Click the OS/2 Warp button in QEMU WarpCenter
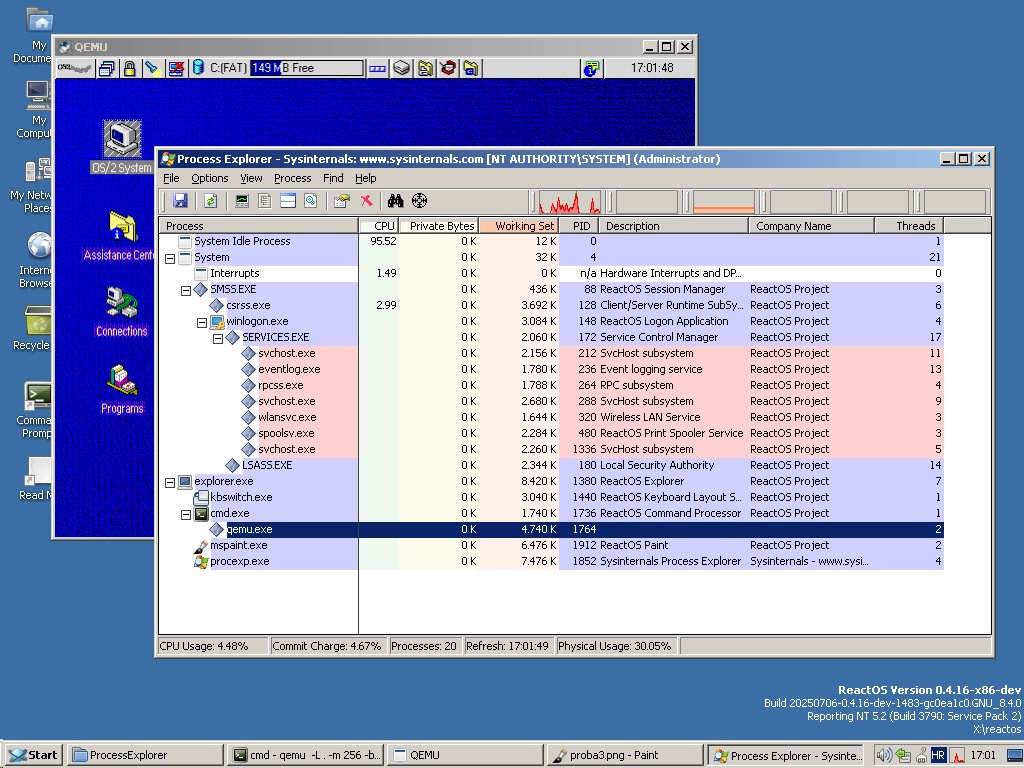 74,68
